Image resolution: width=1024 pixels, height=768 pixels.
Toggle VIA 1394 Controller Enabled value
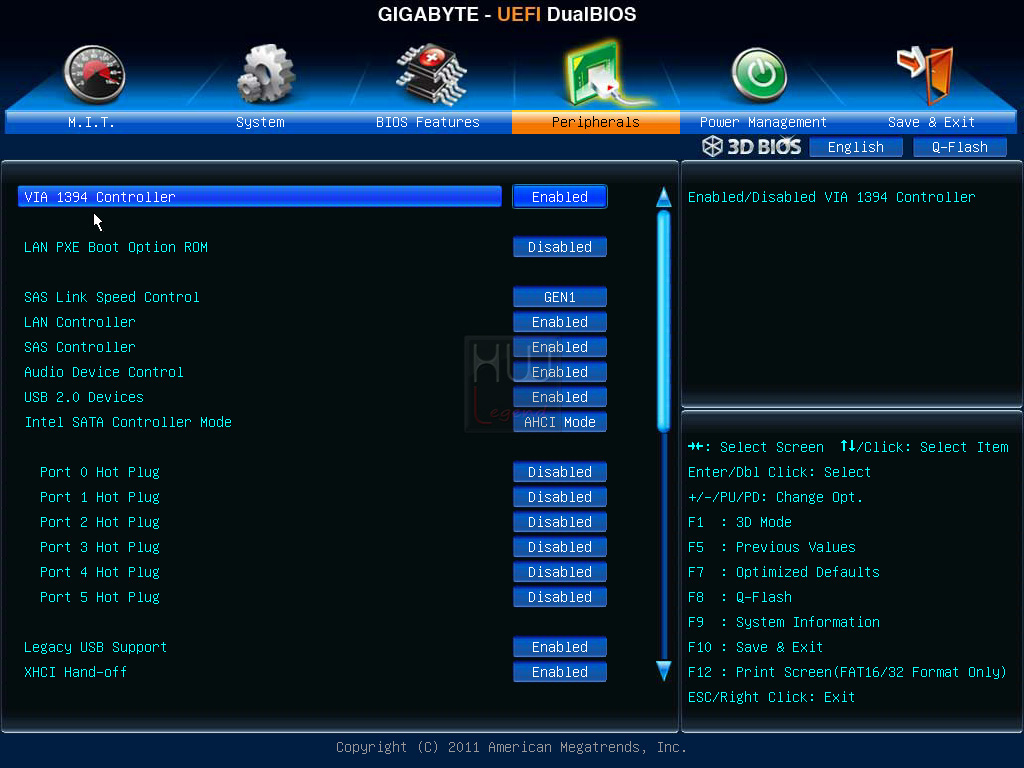[560, 197]
